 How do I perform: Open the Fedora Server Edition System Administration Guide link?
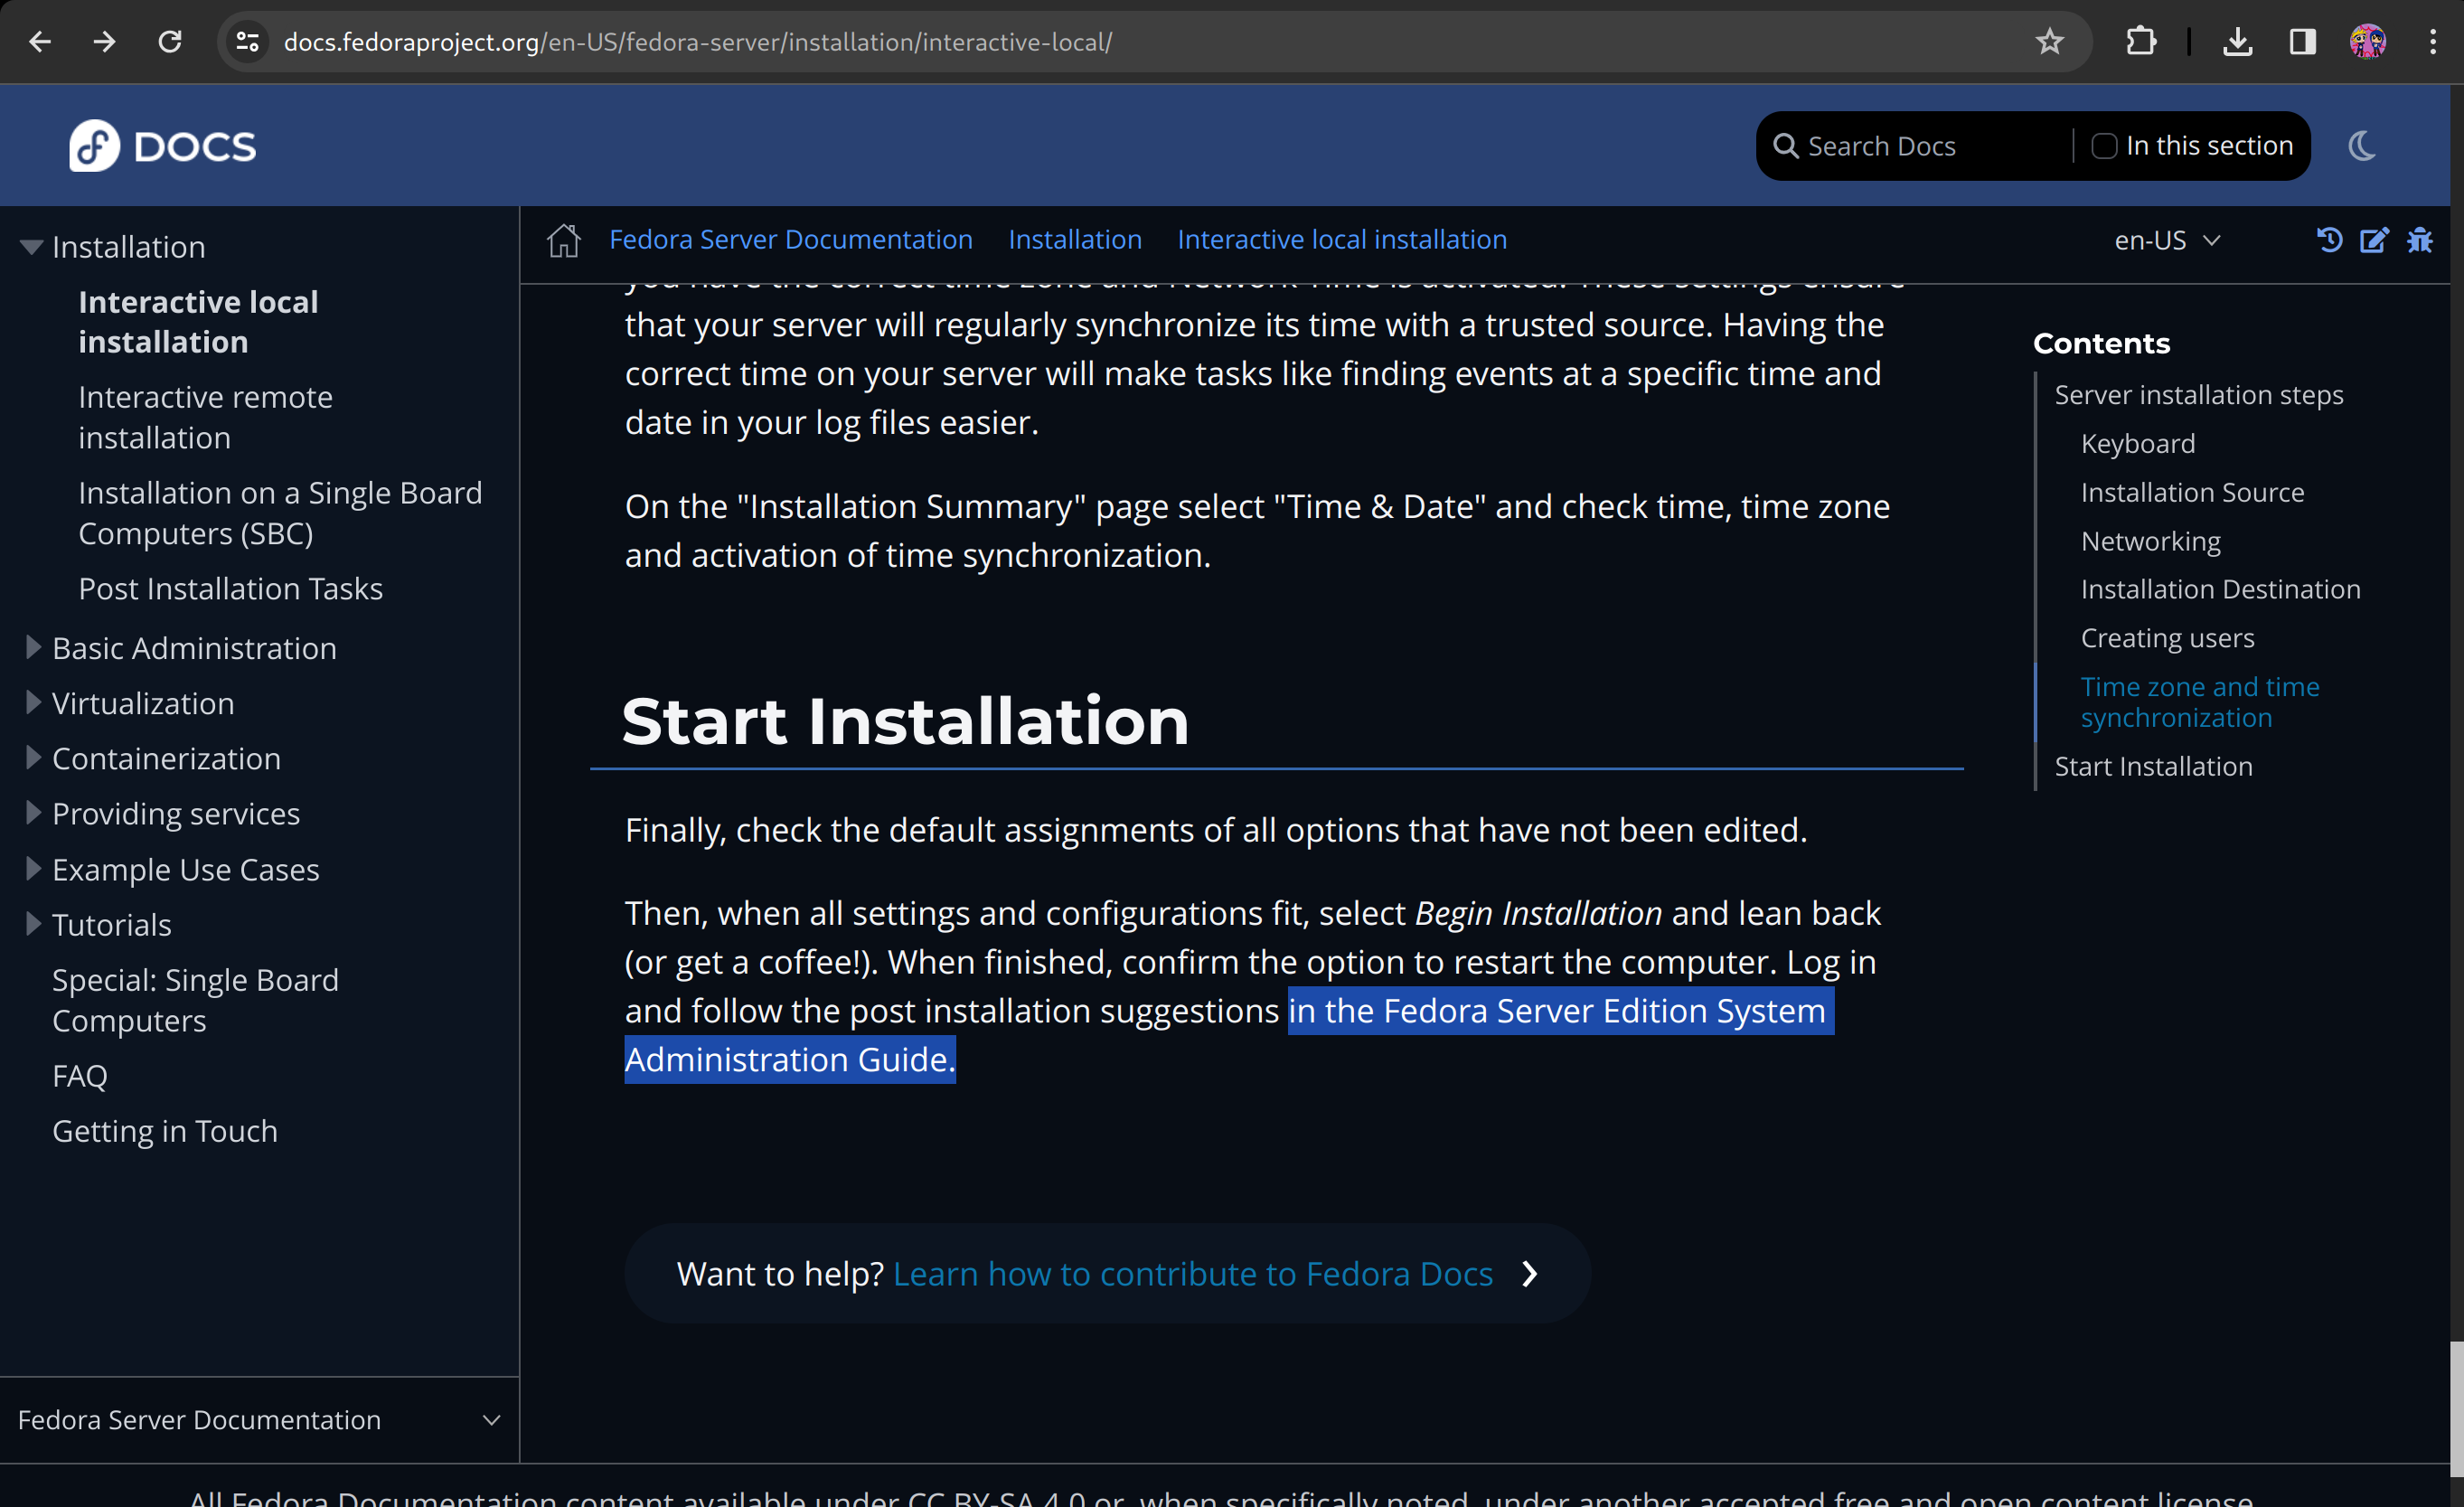tap(1230, 1035)
